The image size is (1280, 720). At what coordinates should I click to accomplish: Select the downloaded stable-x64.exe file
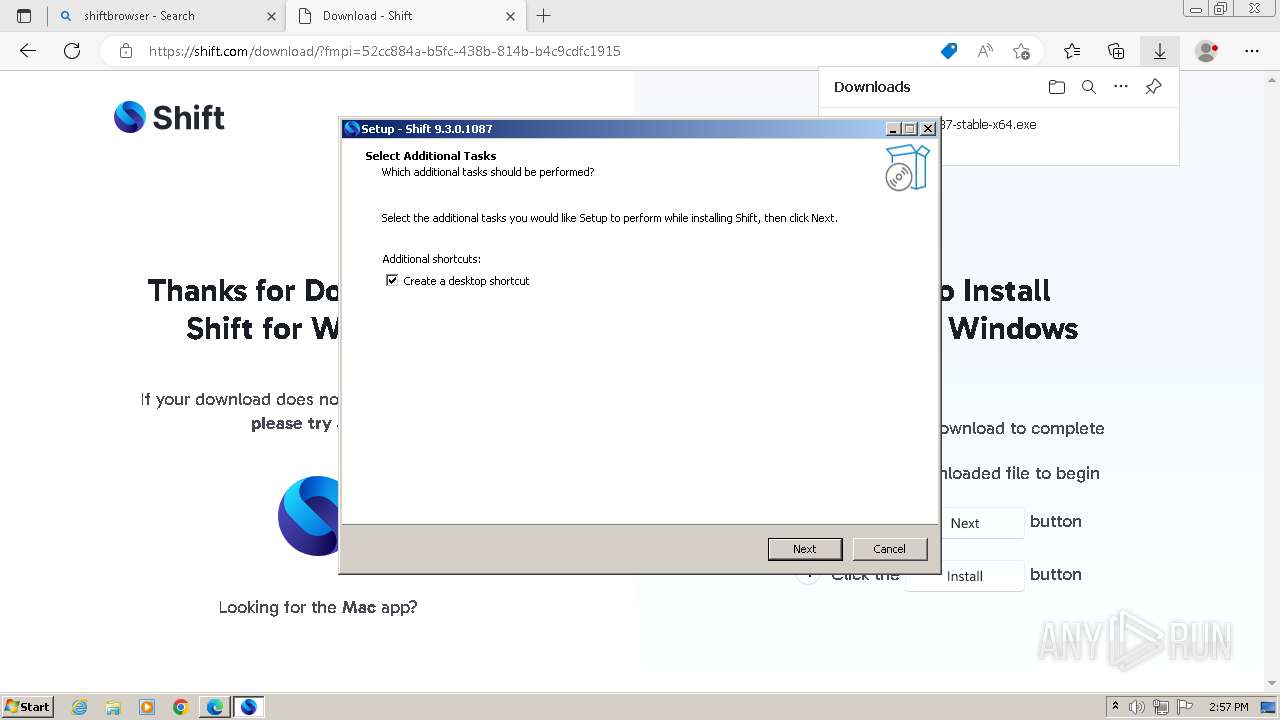pyautogui.click(x=987, y=125)
